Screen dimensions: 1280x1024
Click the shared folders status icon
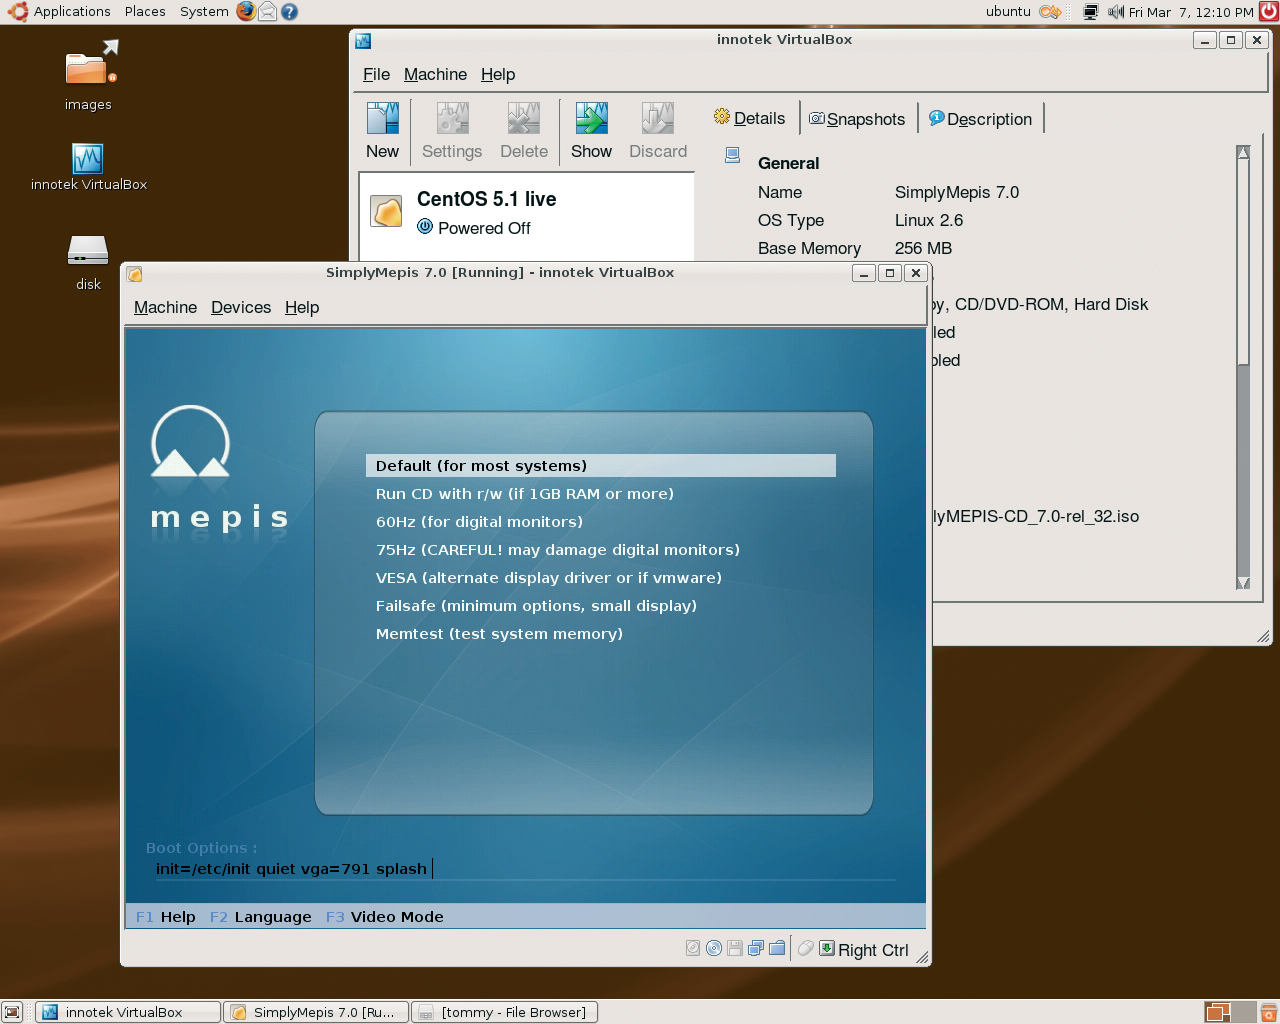tap(777, 948)
